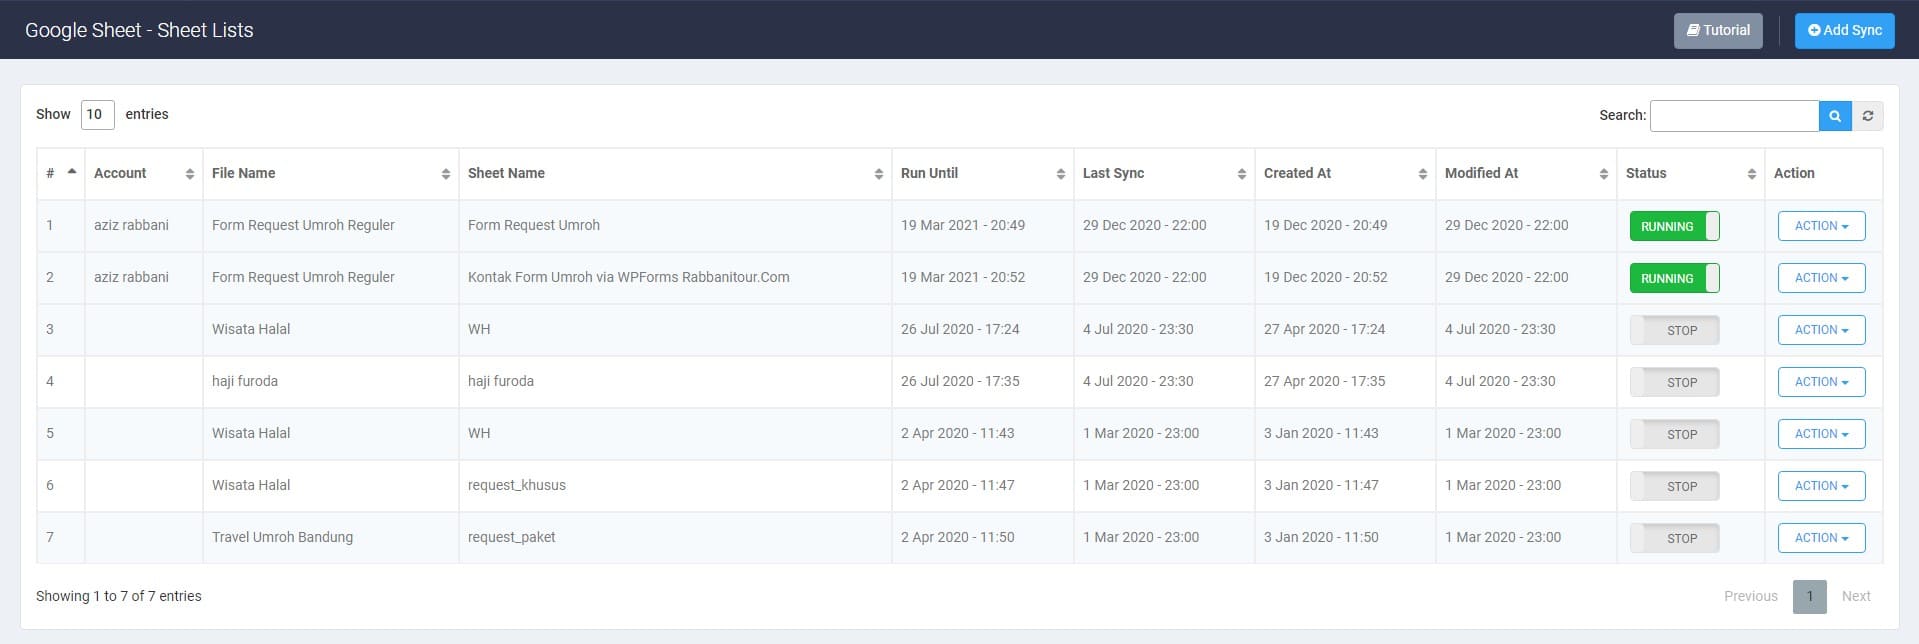Click the refresh icon beside search
1919x644 pixels.
pos(1868,116)
